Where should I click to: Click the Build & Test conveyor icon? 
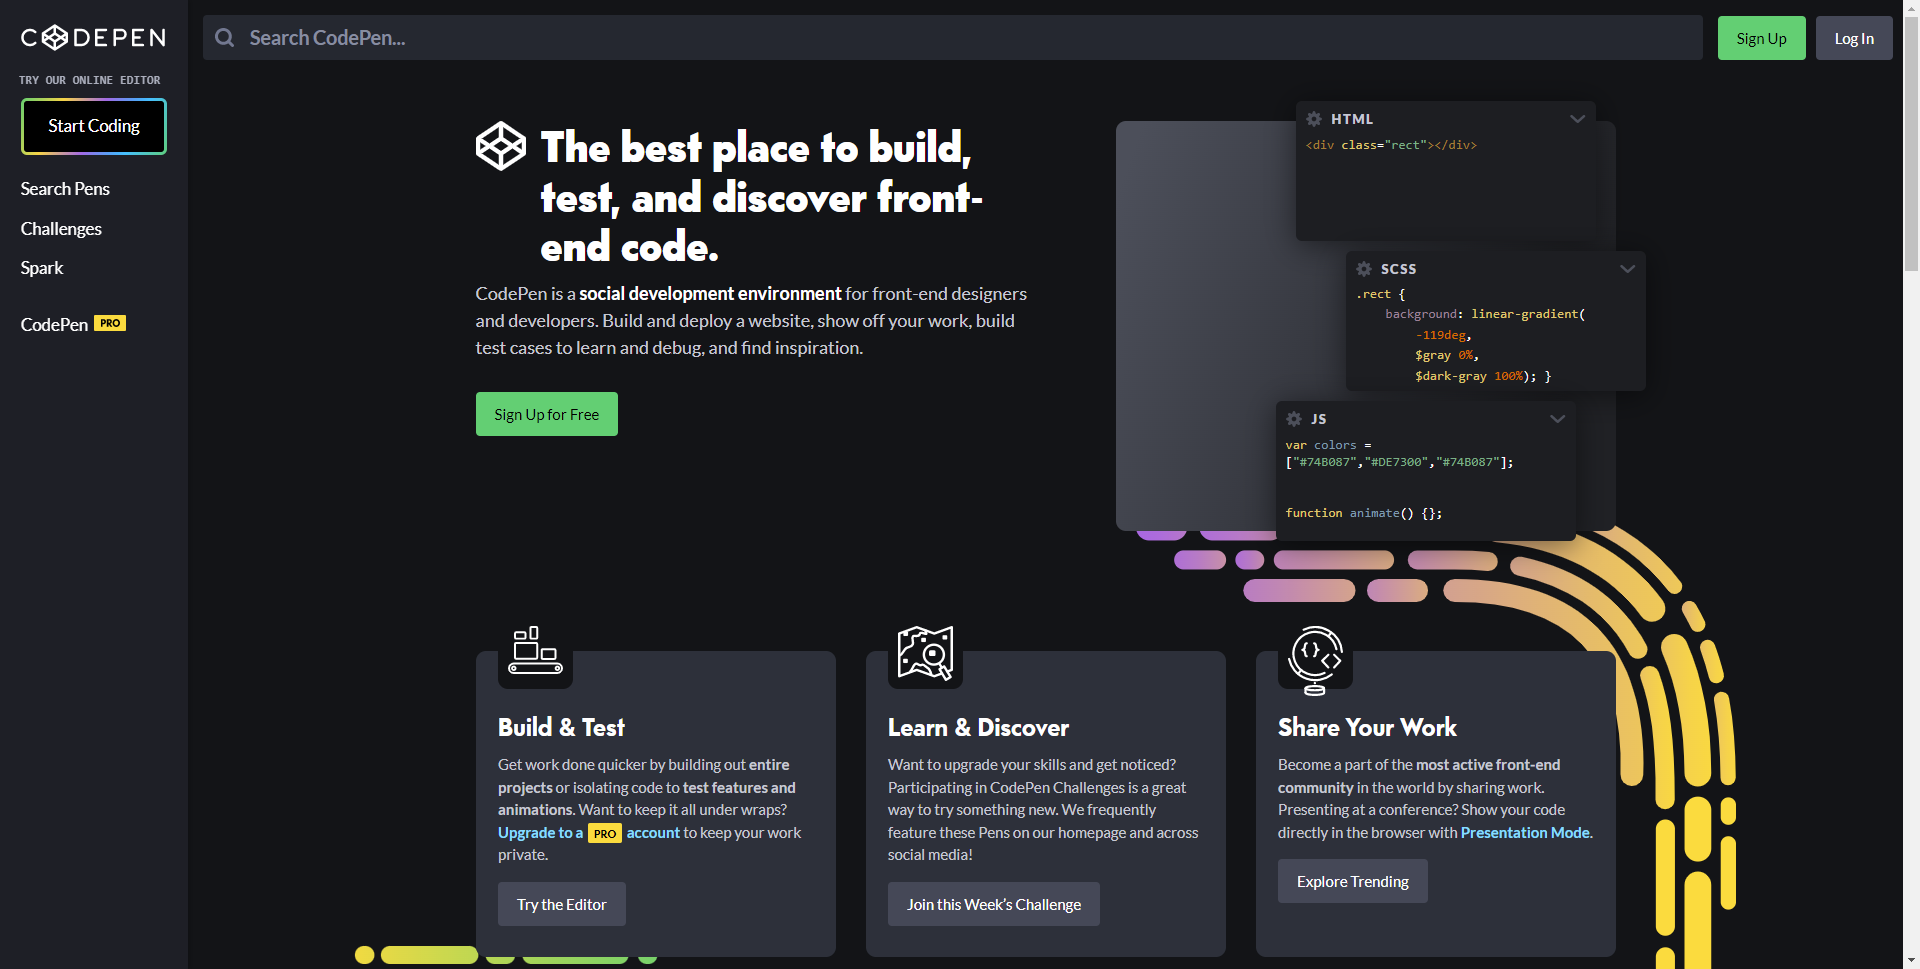point(536,651)
